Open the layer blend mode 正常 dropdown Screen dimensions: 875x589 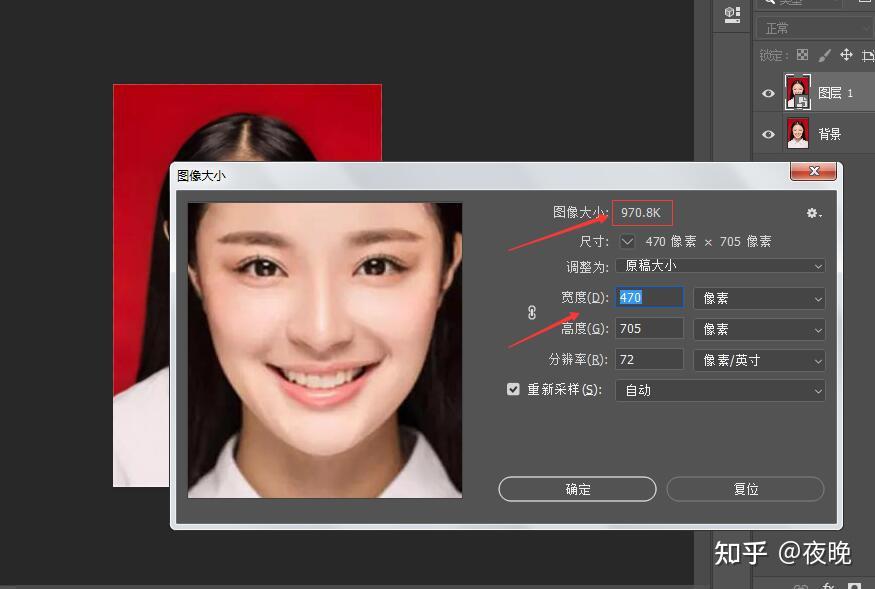click(x=815, y=28)
